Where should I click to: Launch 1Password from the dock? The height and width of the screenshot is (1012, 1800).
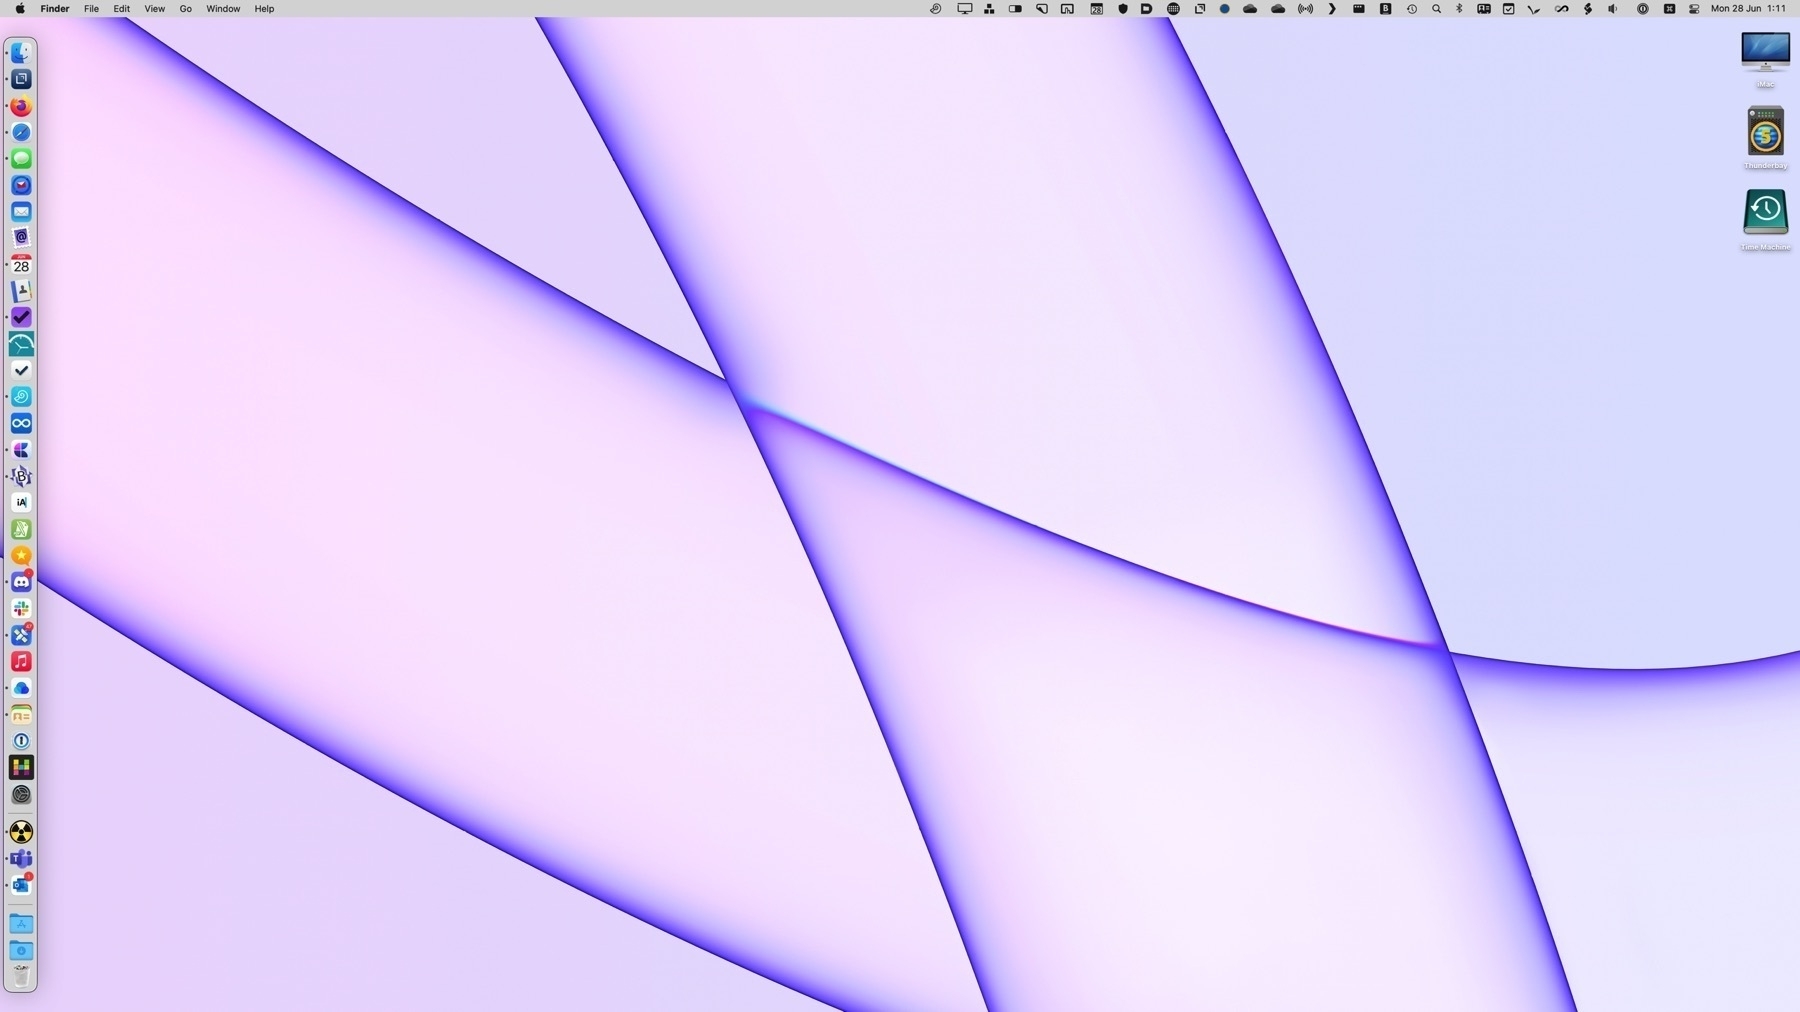tap(21, 741)
